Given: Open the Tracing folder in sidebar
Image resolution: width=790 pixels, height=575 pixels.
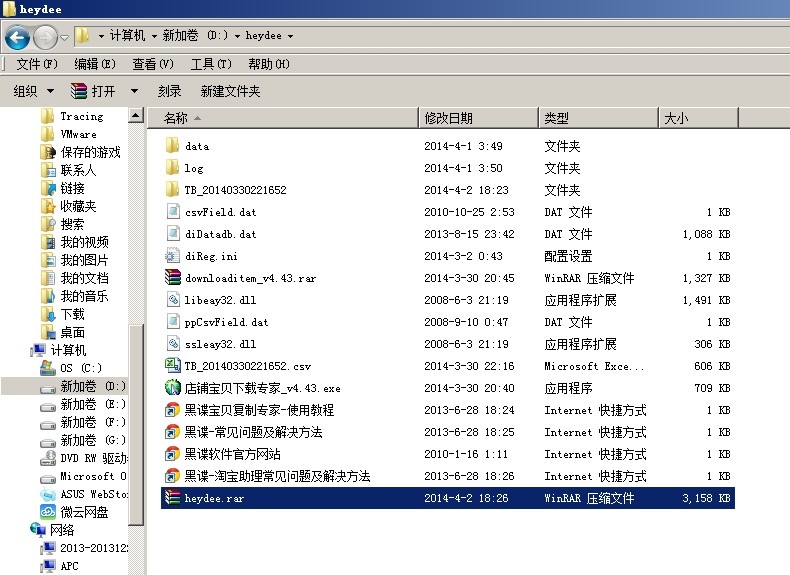Looking at the screenshot, I should point(82,116).
